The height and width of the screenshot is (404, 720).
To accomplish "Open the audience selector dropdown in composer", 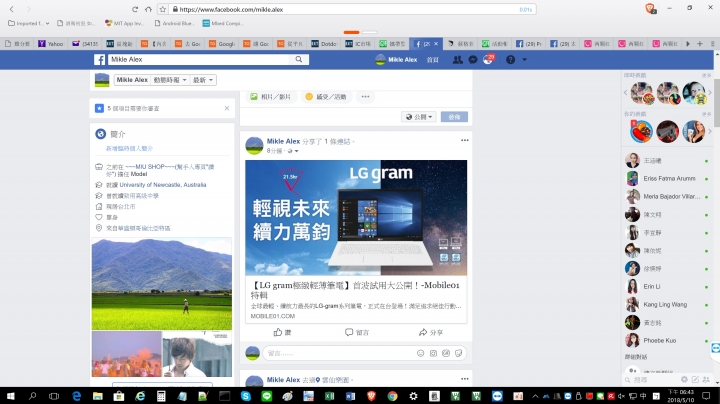I will pos(418,117).
